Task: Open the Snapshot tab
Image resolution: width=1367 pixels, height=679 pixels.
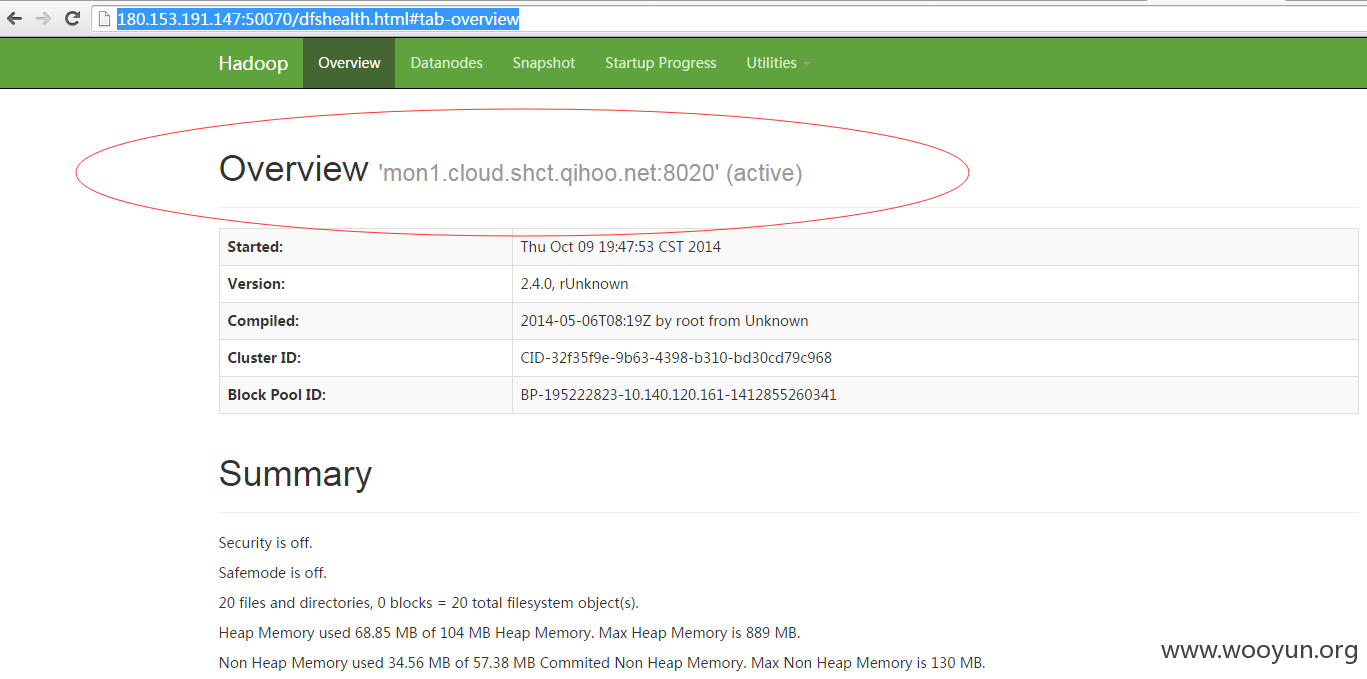Action: pyautogui.click(x=544, y=63)
